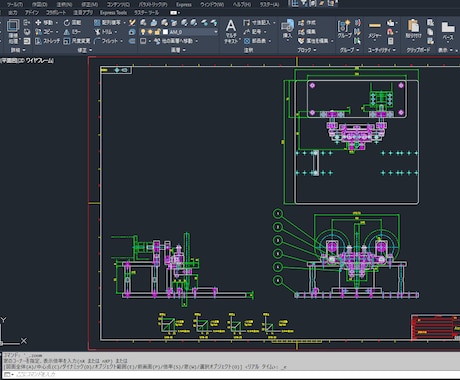Switch to the ラスター ツール ribbon tab
460x380 pixels.
pyautogui.click(x=146, y=13)
